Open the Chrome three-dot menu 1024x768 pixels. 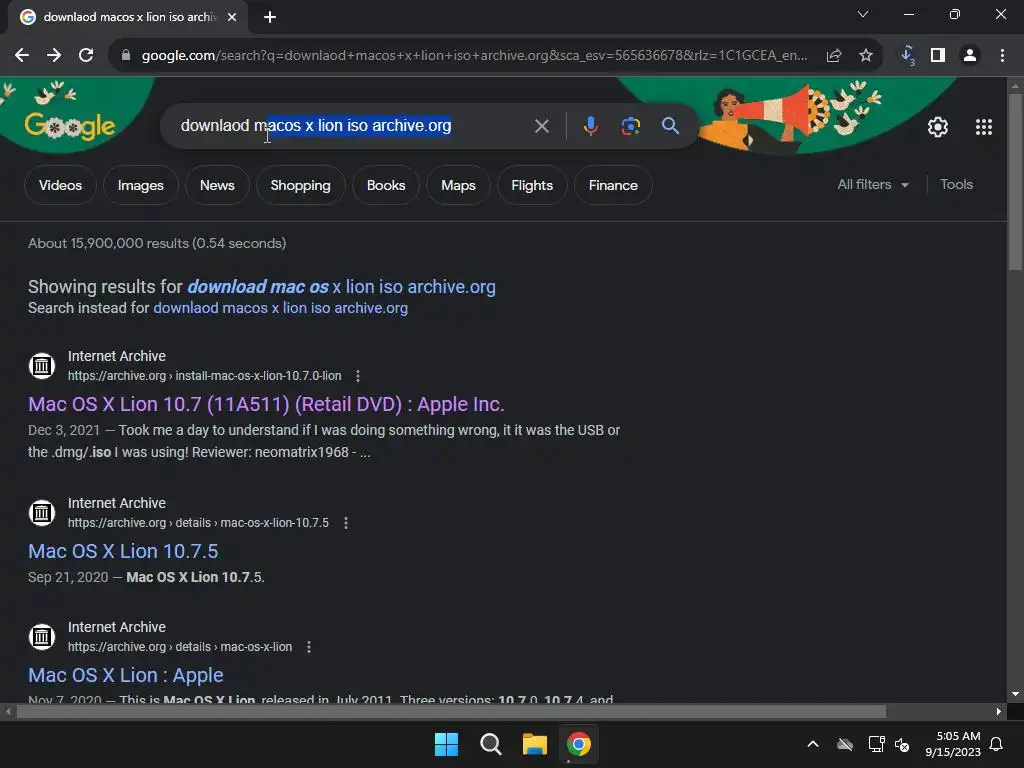1002,56
